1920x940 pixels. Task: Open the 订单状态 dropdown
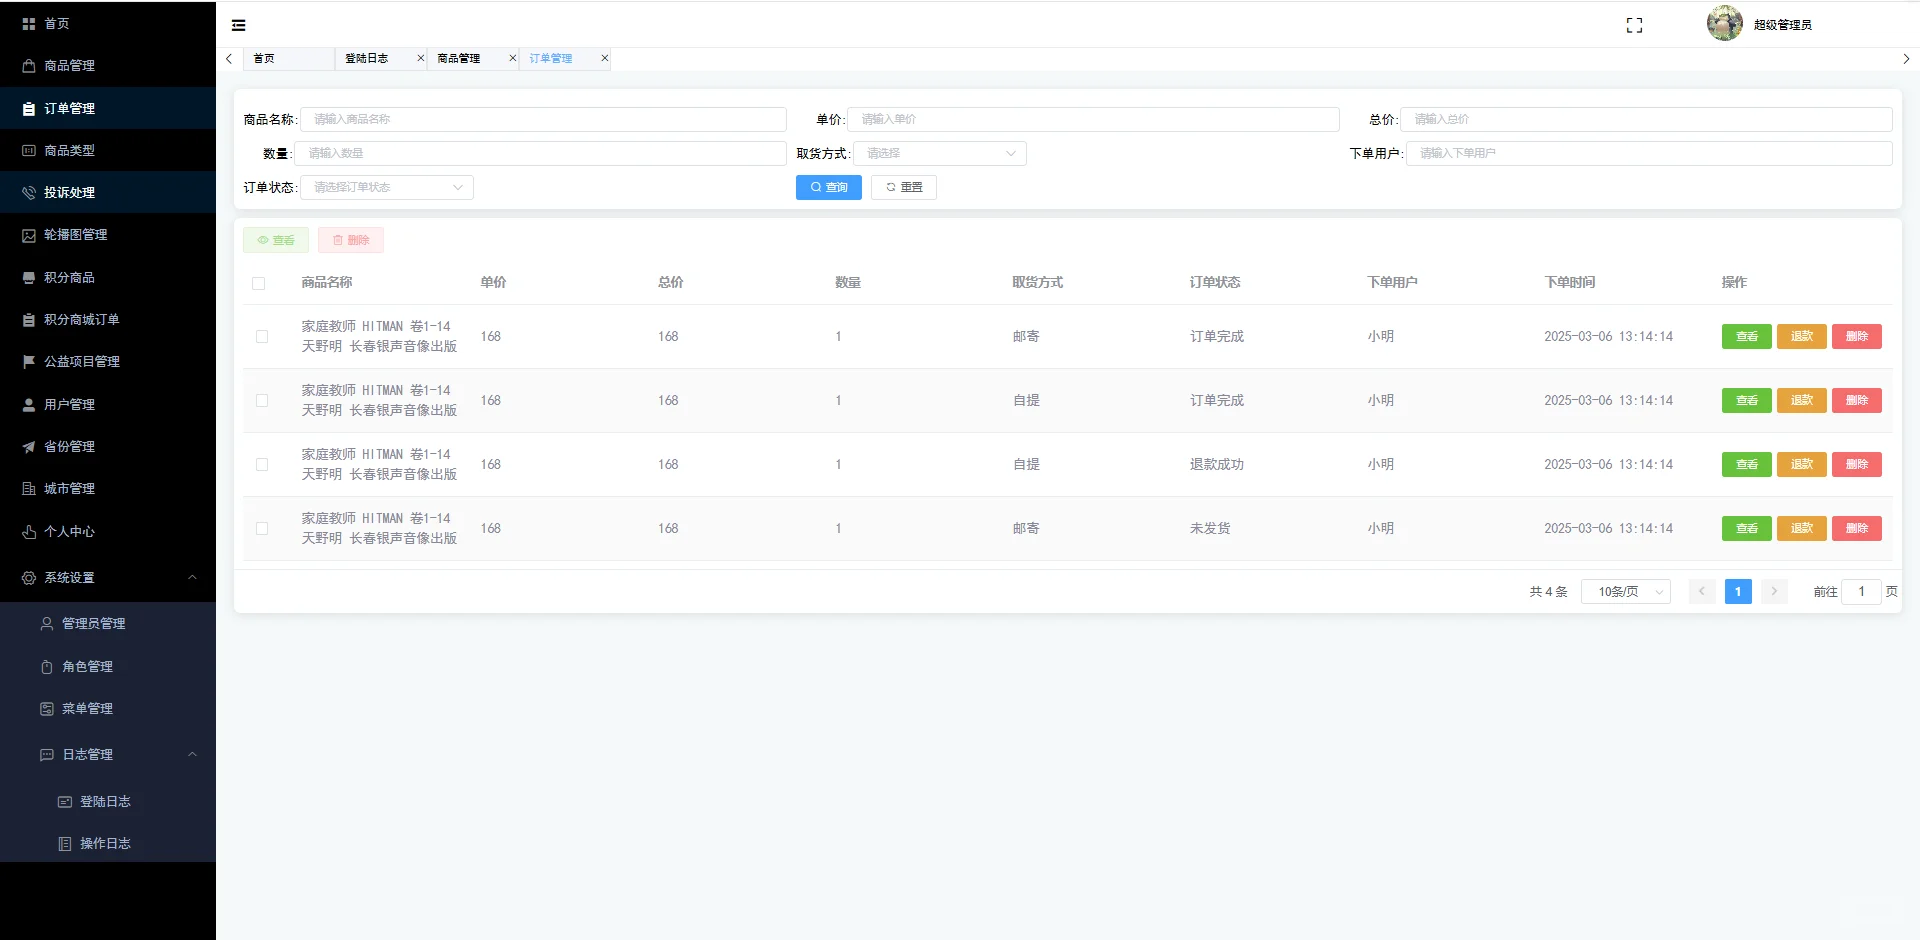click(x=386, y=187)
